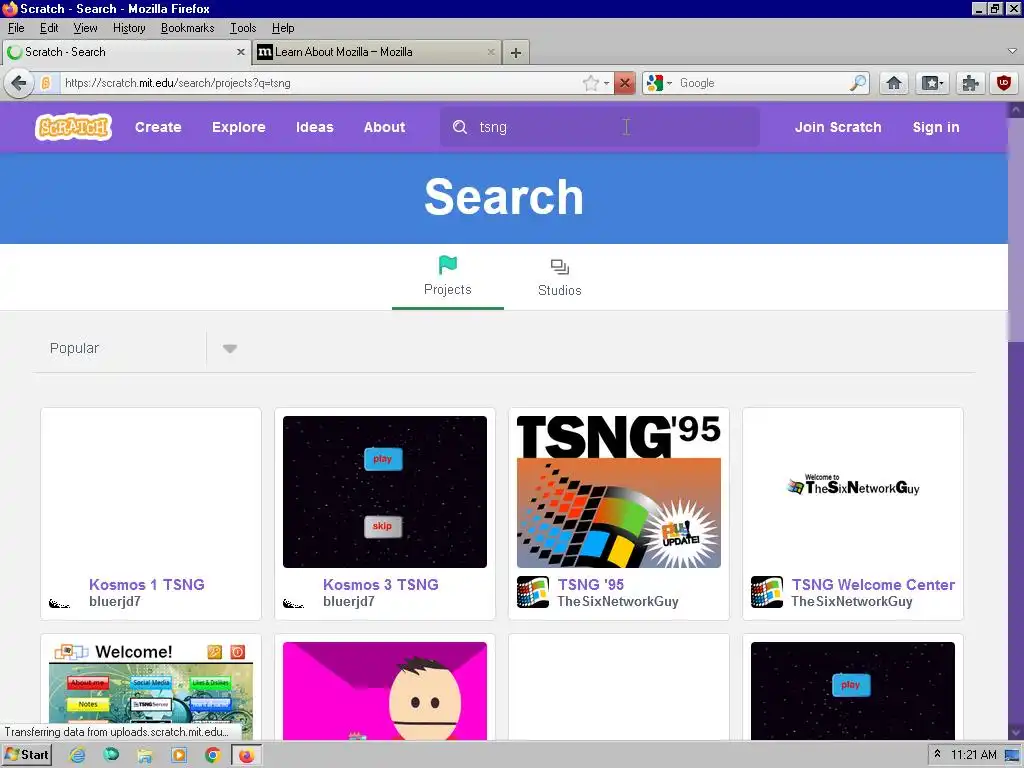
Task: Open the History menu
Action: click(129, 28)
